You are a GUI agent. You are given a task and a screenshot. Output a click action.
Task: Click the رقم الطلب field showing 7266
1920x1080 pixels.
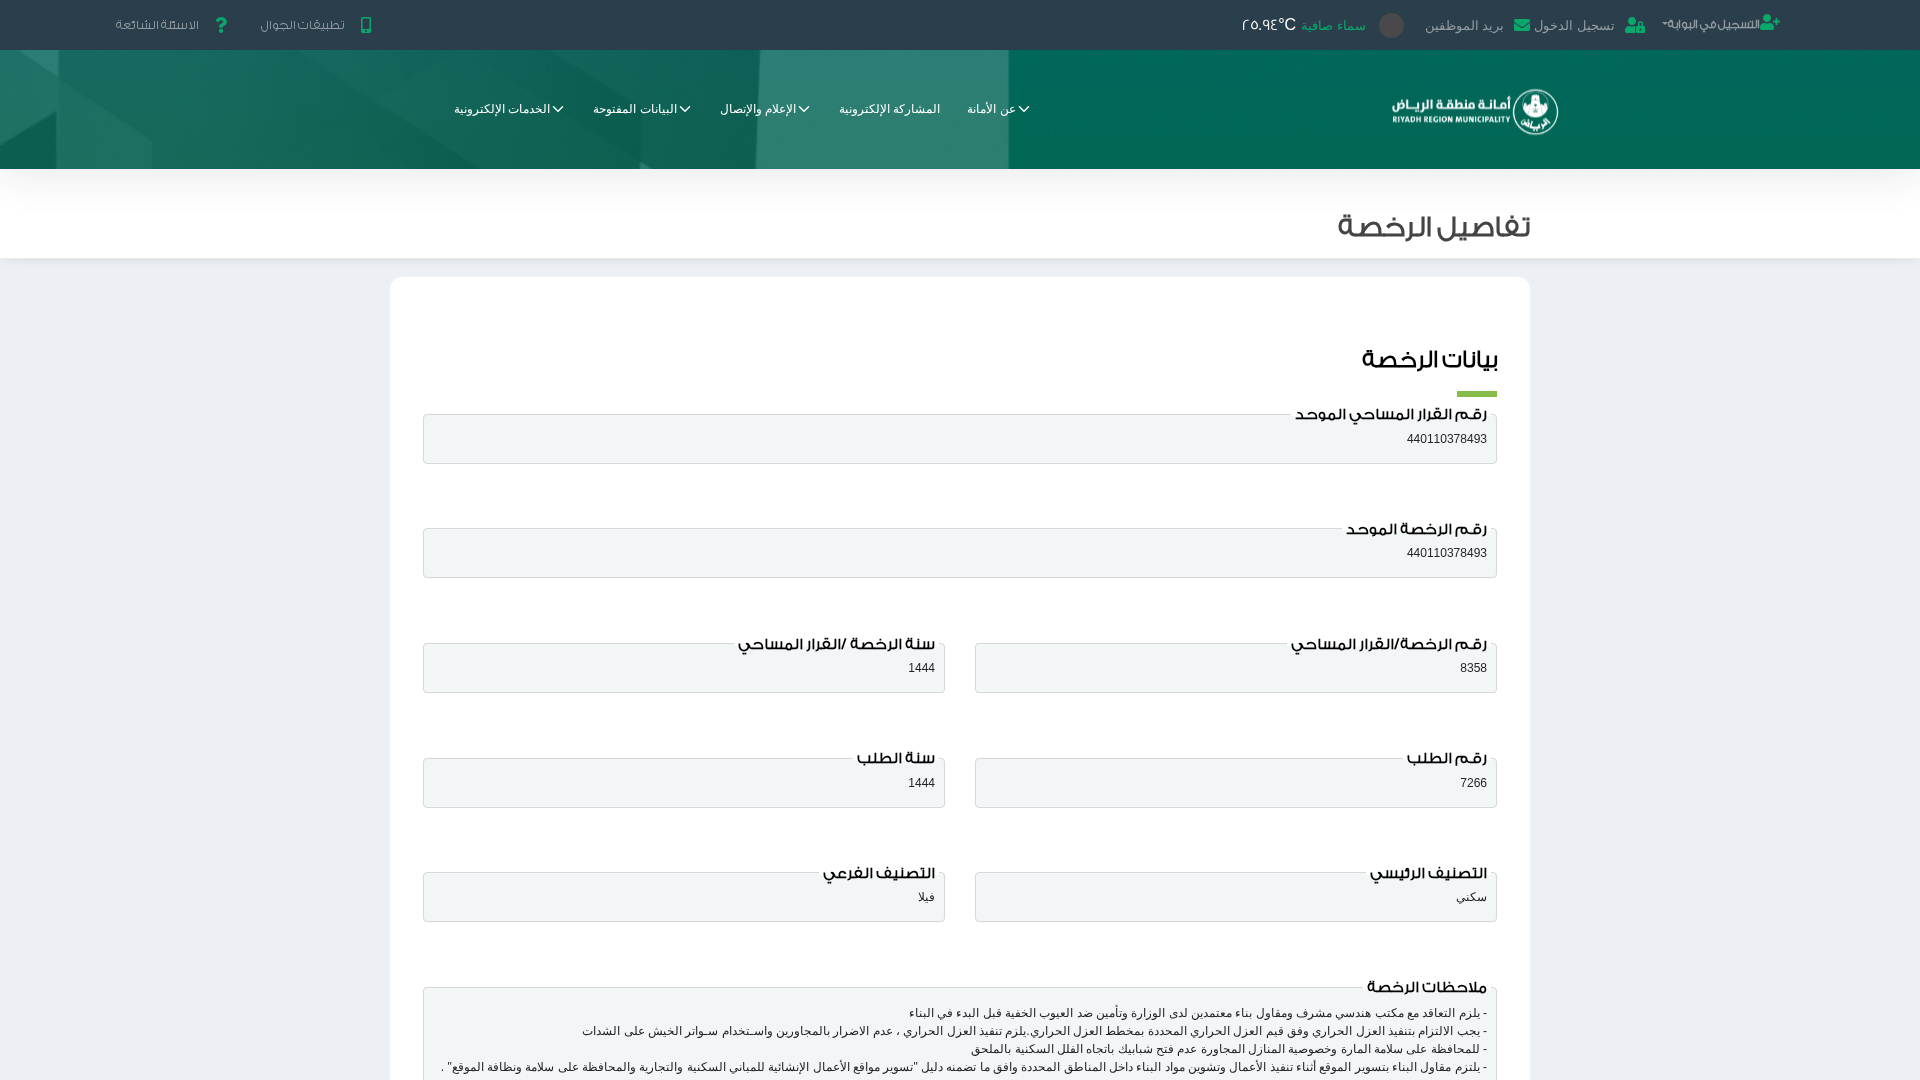(x=1236, y=783)
